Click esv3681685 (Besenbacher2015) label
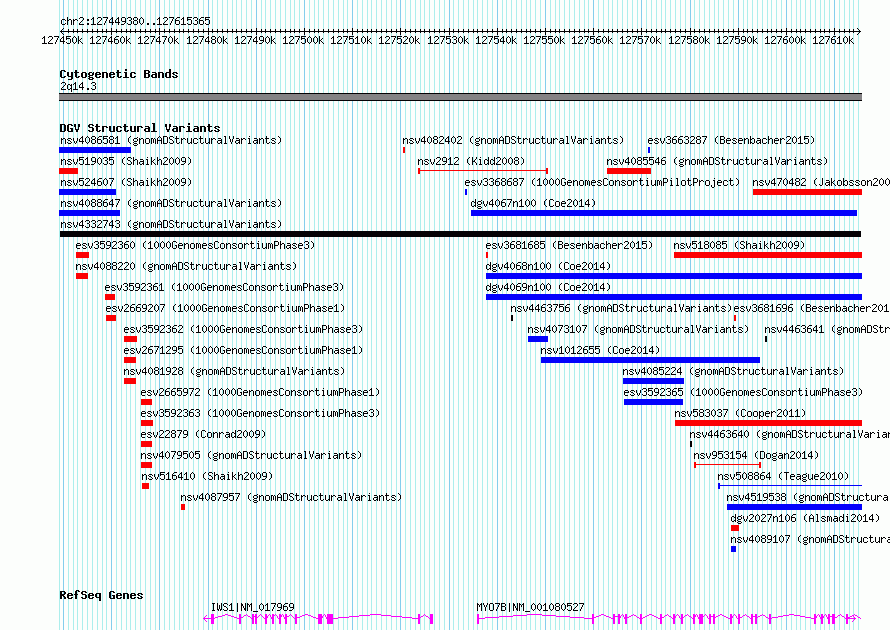Image resolution: width=890 pixels, height=630 pixels. click(x=569, y=245)
